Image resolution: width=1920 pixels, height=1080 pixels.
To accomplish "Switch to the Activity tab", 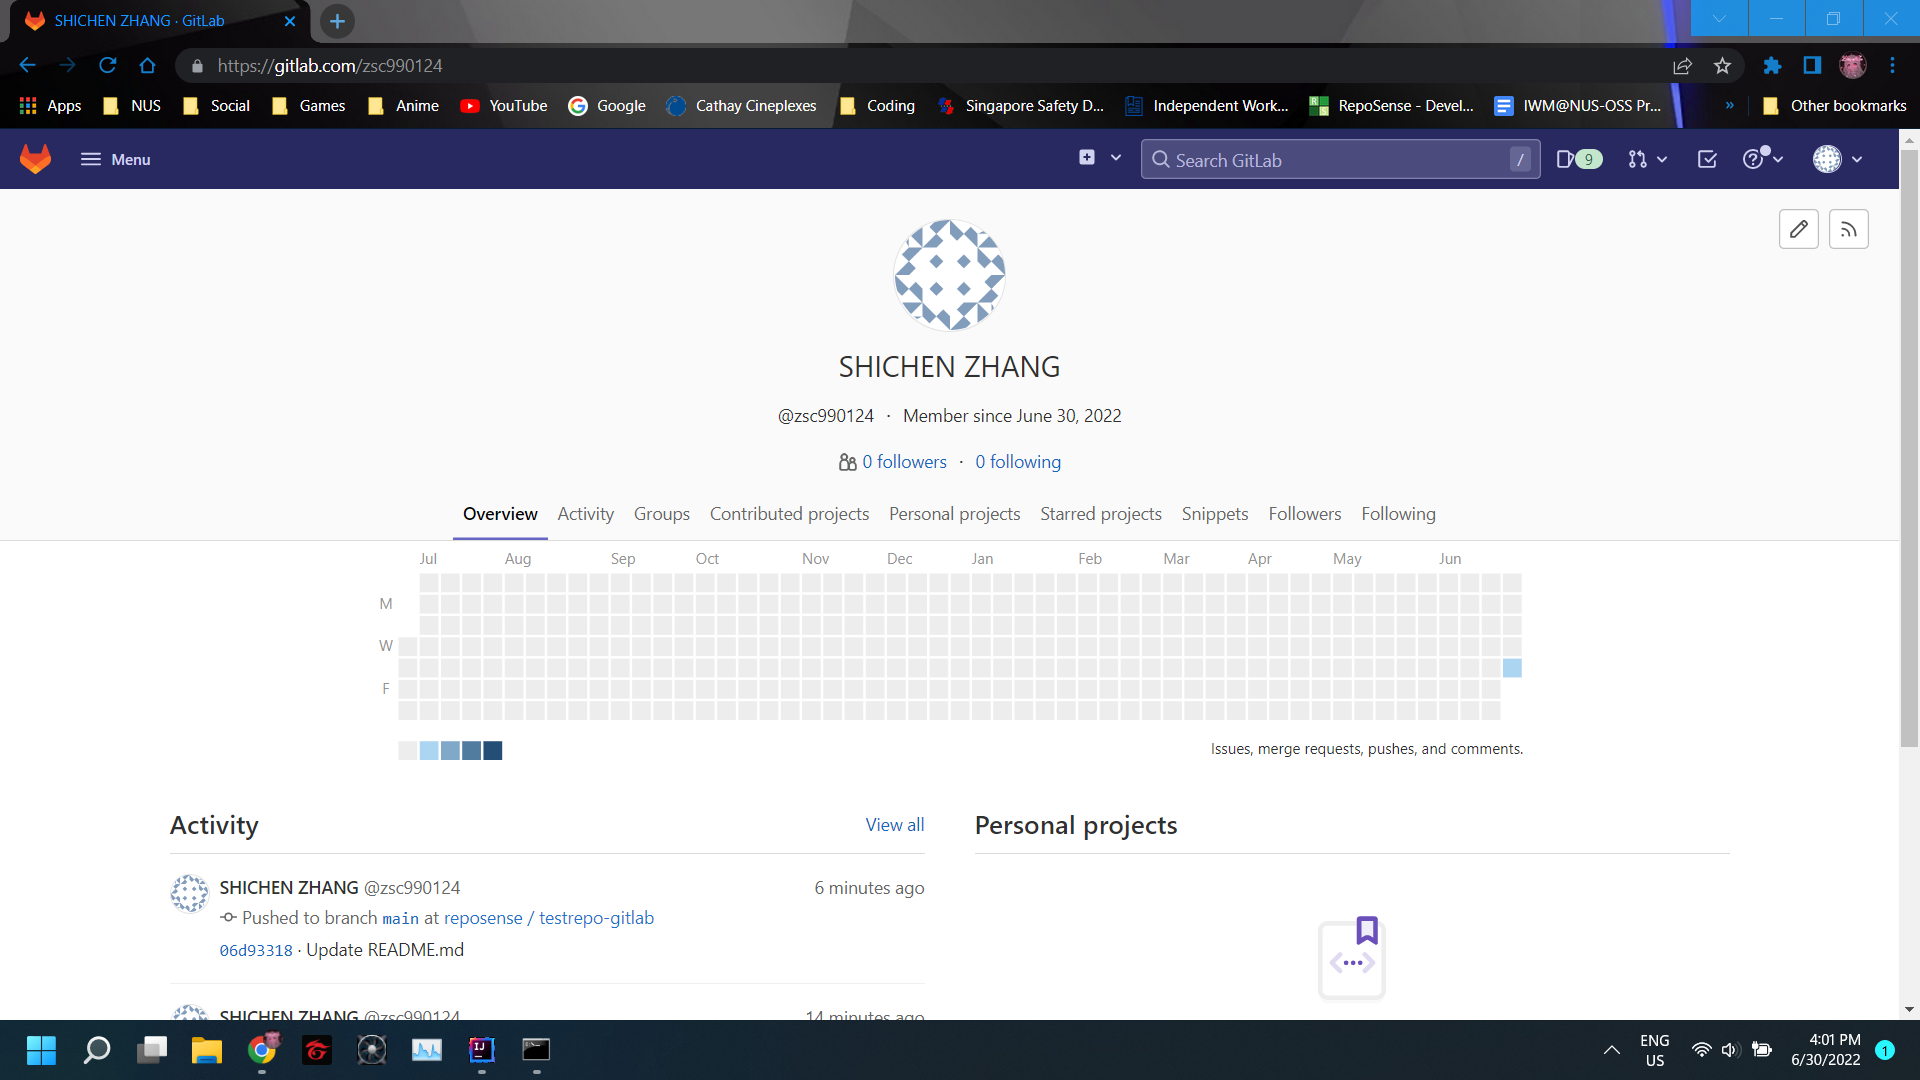I will [x=585, y=514].
